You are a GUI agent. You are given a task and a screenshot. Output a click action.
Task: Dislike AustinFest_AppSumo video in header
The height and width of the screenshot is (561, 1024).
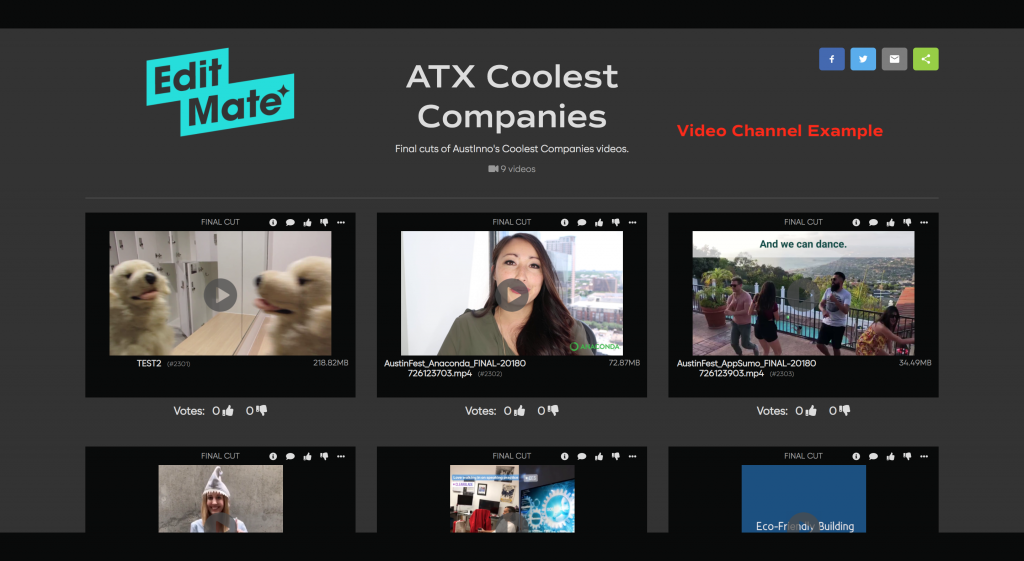(907, 222)
